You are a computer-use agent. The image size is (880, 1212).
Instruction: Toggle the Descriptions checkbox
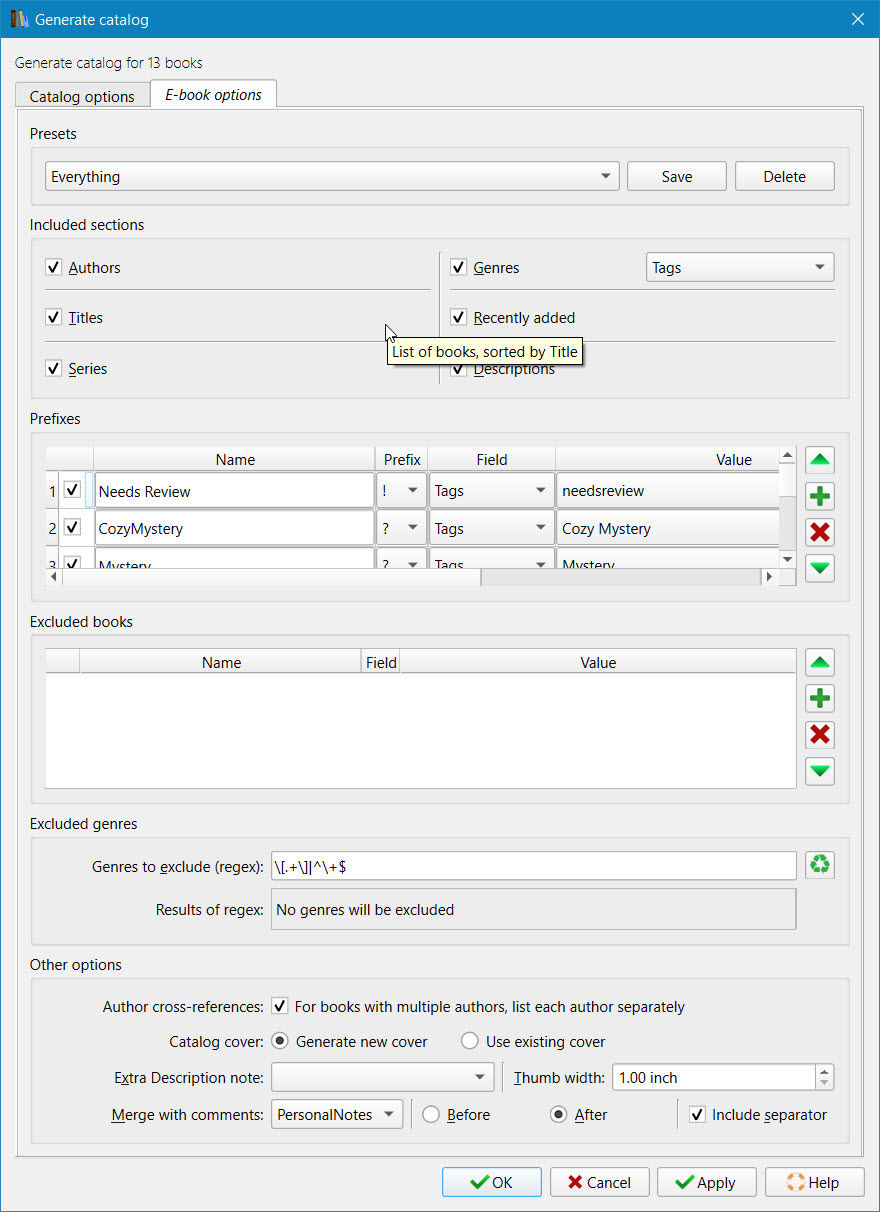[459, 369]
